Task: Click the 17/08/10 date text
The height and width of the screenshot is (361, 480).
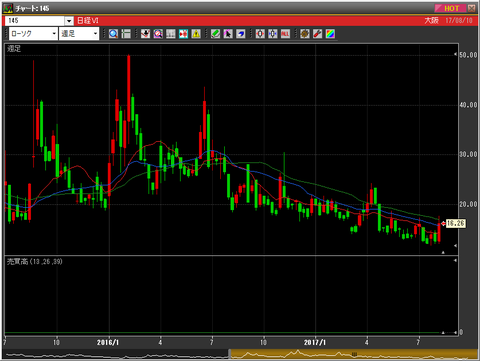Action: pos(459,21)
